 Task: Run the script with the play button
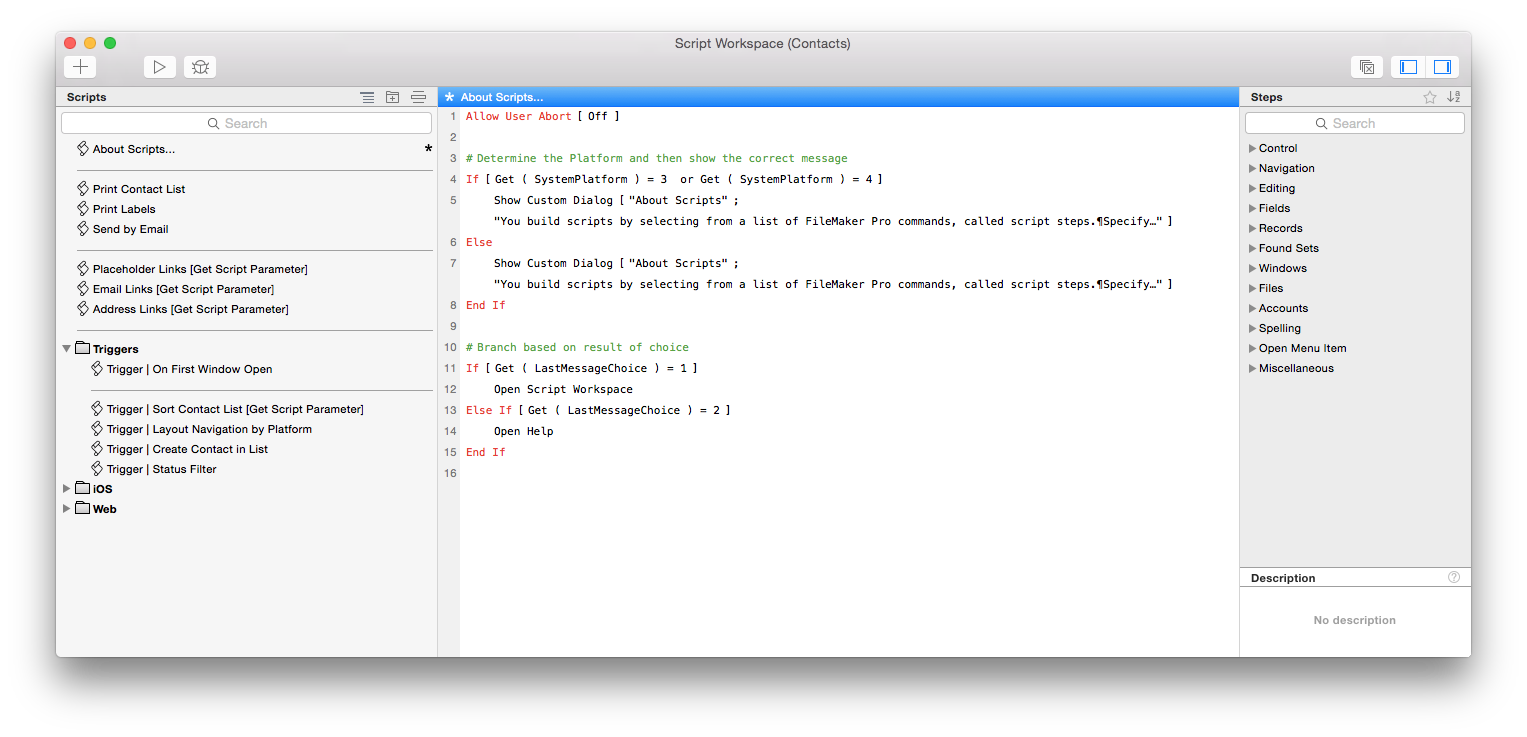(x=159, y=67)
